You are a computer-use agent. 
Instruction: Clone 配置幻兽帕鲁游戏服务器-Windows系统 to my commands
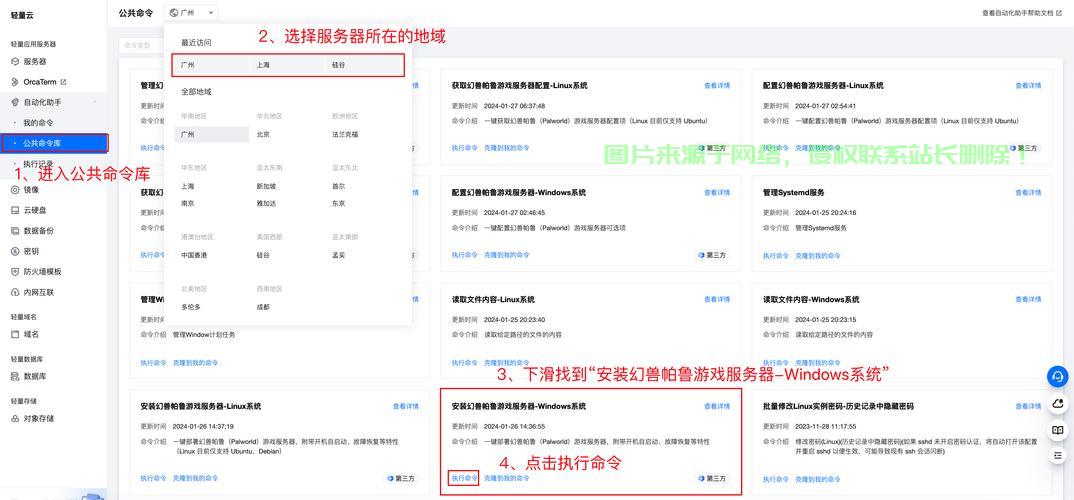(x=507, y=255)
